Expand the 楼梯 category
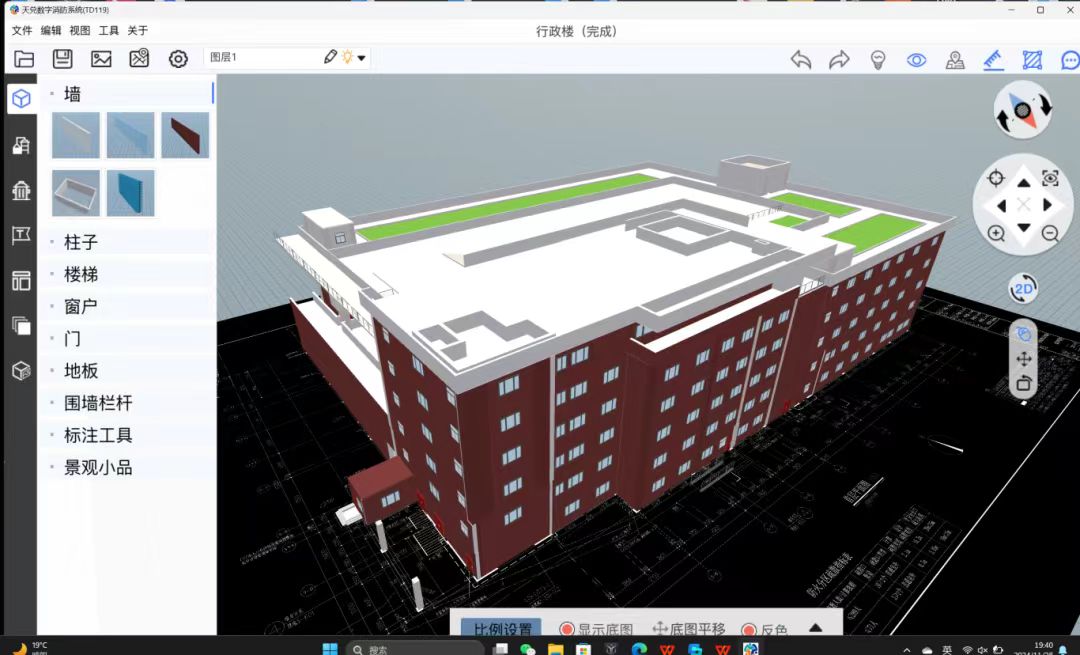Screen dimensions: 1080x655 point(81,274)
